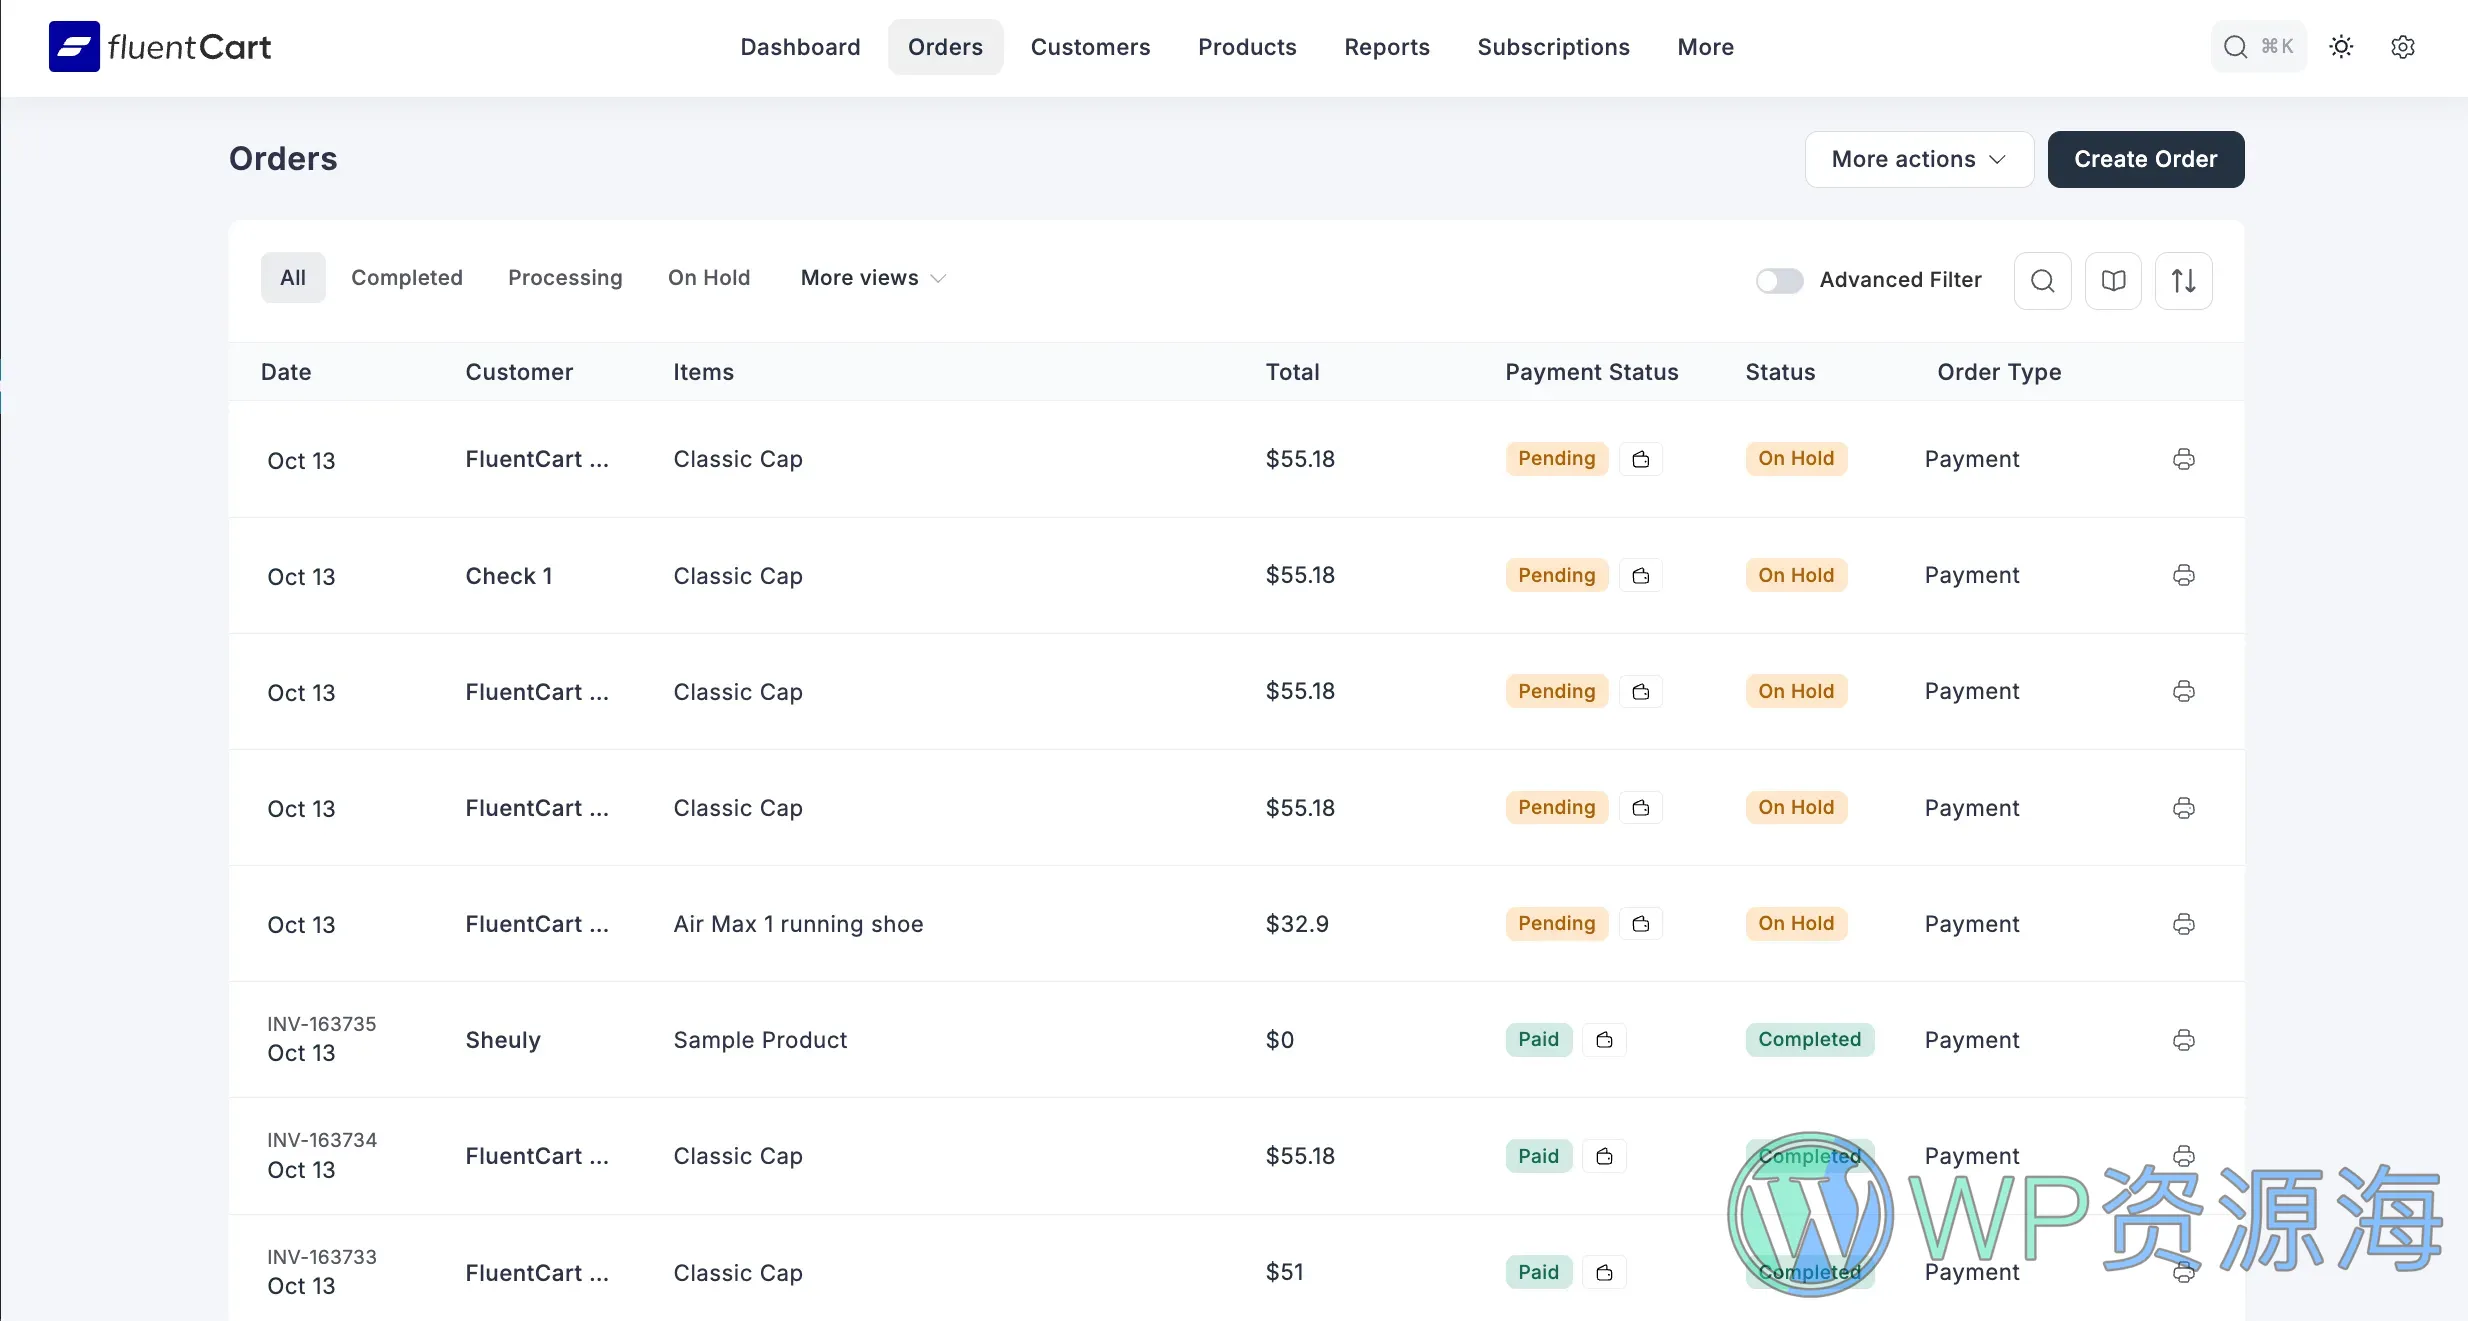Open the search panel in the Orders toolbar
The width and height of the screenshot is (2468, 1321).
[2042, 280]
